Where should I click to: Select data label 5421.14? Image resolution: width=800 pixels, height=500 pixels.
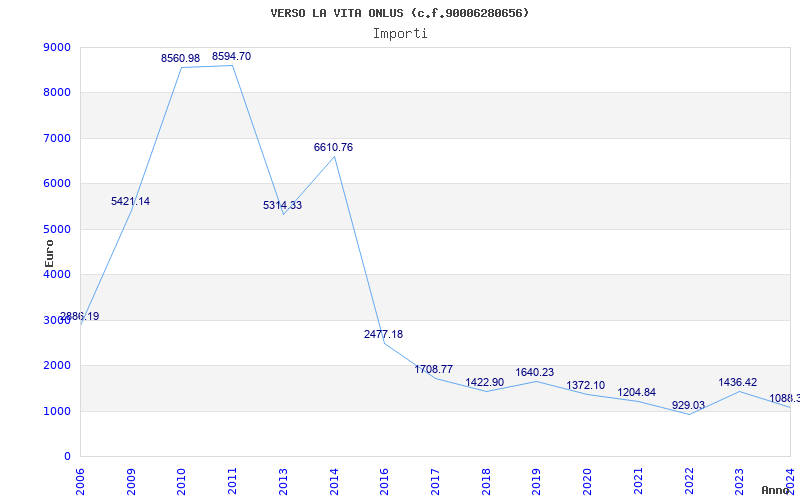pyautogui.click(x=131, y=202)
